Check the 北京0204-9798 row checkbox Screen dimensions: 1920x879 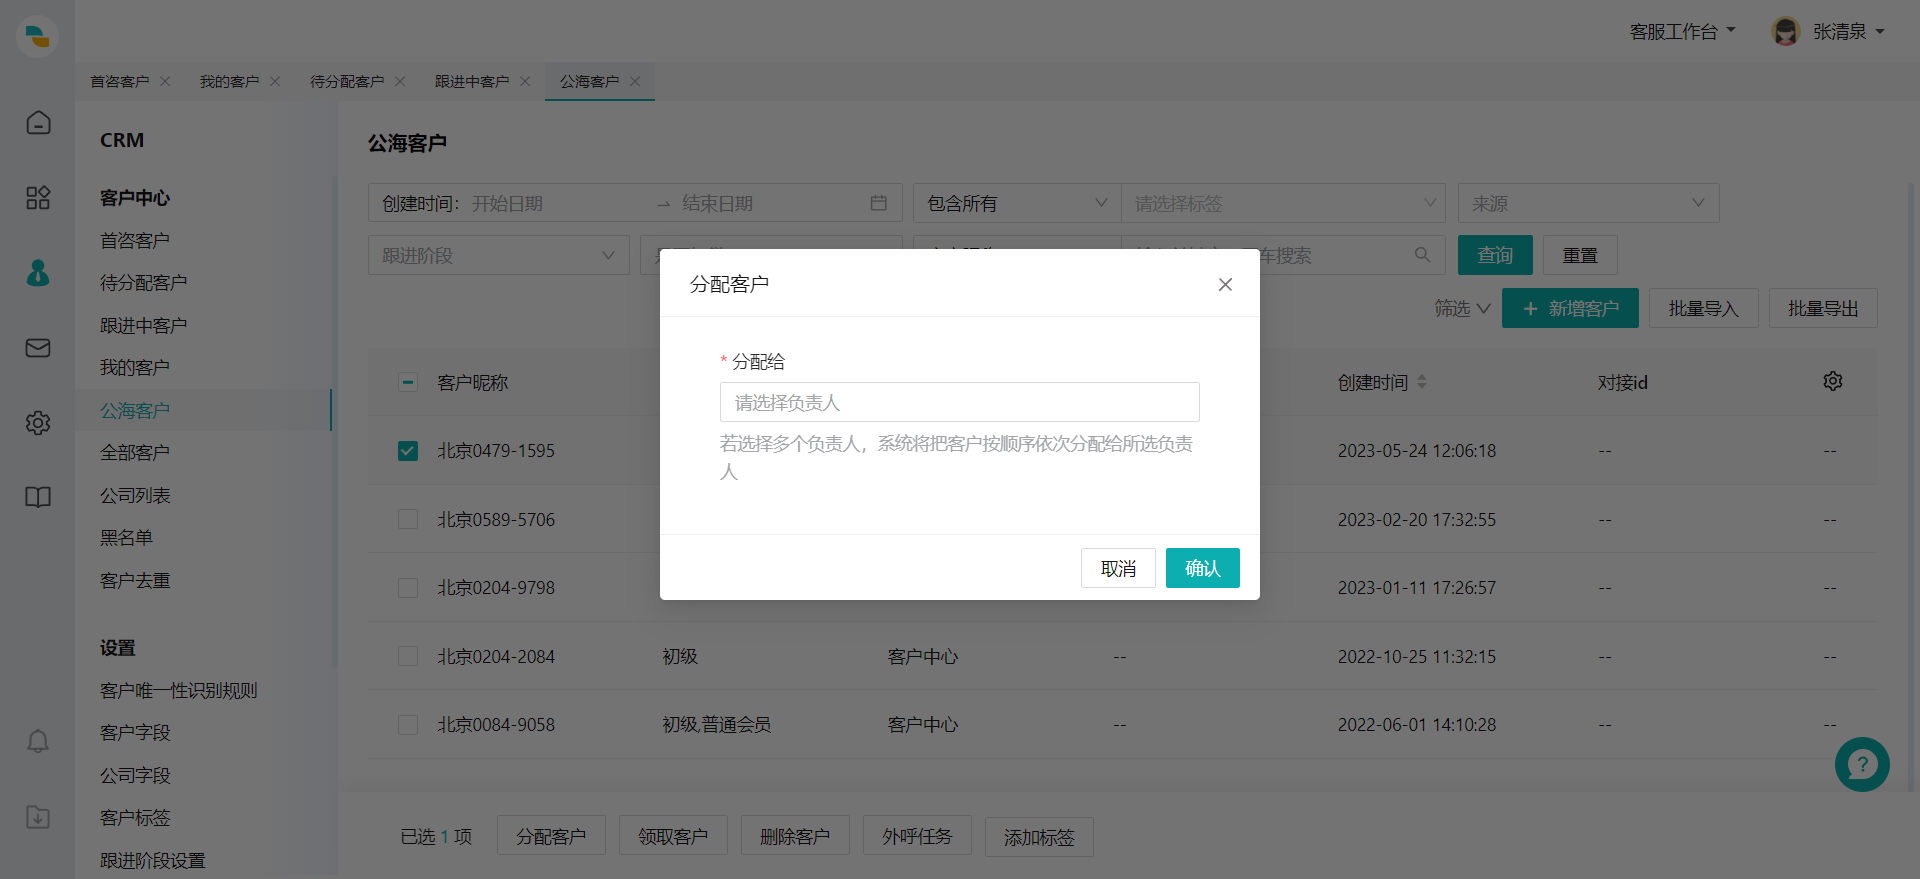(408, 588)
